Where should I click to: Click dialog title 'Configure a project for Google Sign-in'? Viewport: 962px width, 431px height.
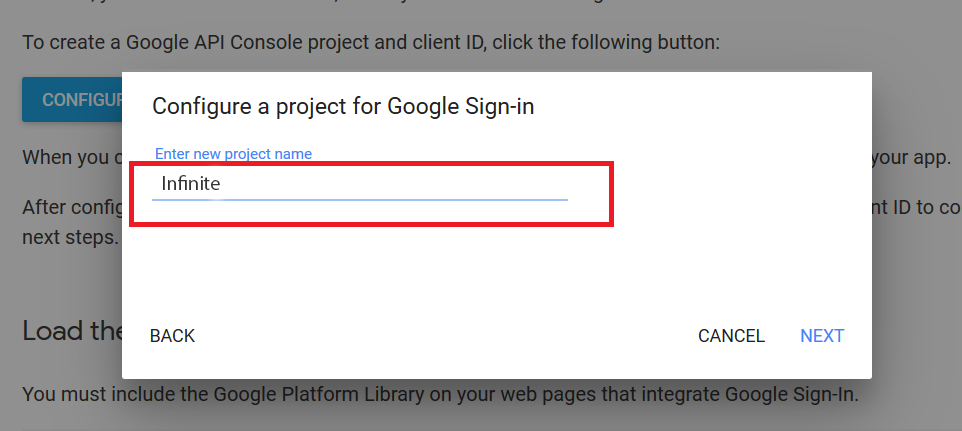342,106
